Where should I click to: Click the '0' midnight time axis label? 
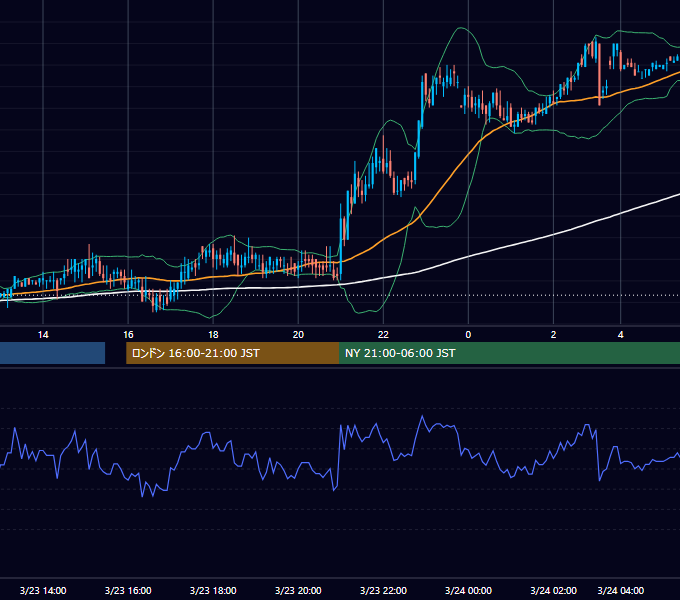pyautogui.click(x=468, y=335)
